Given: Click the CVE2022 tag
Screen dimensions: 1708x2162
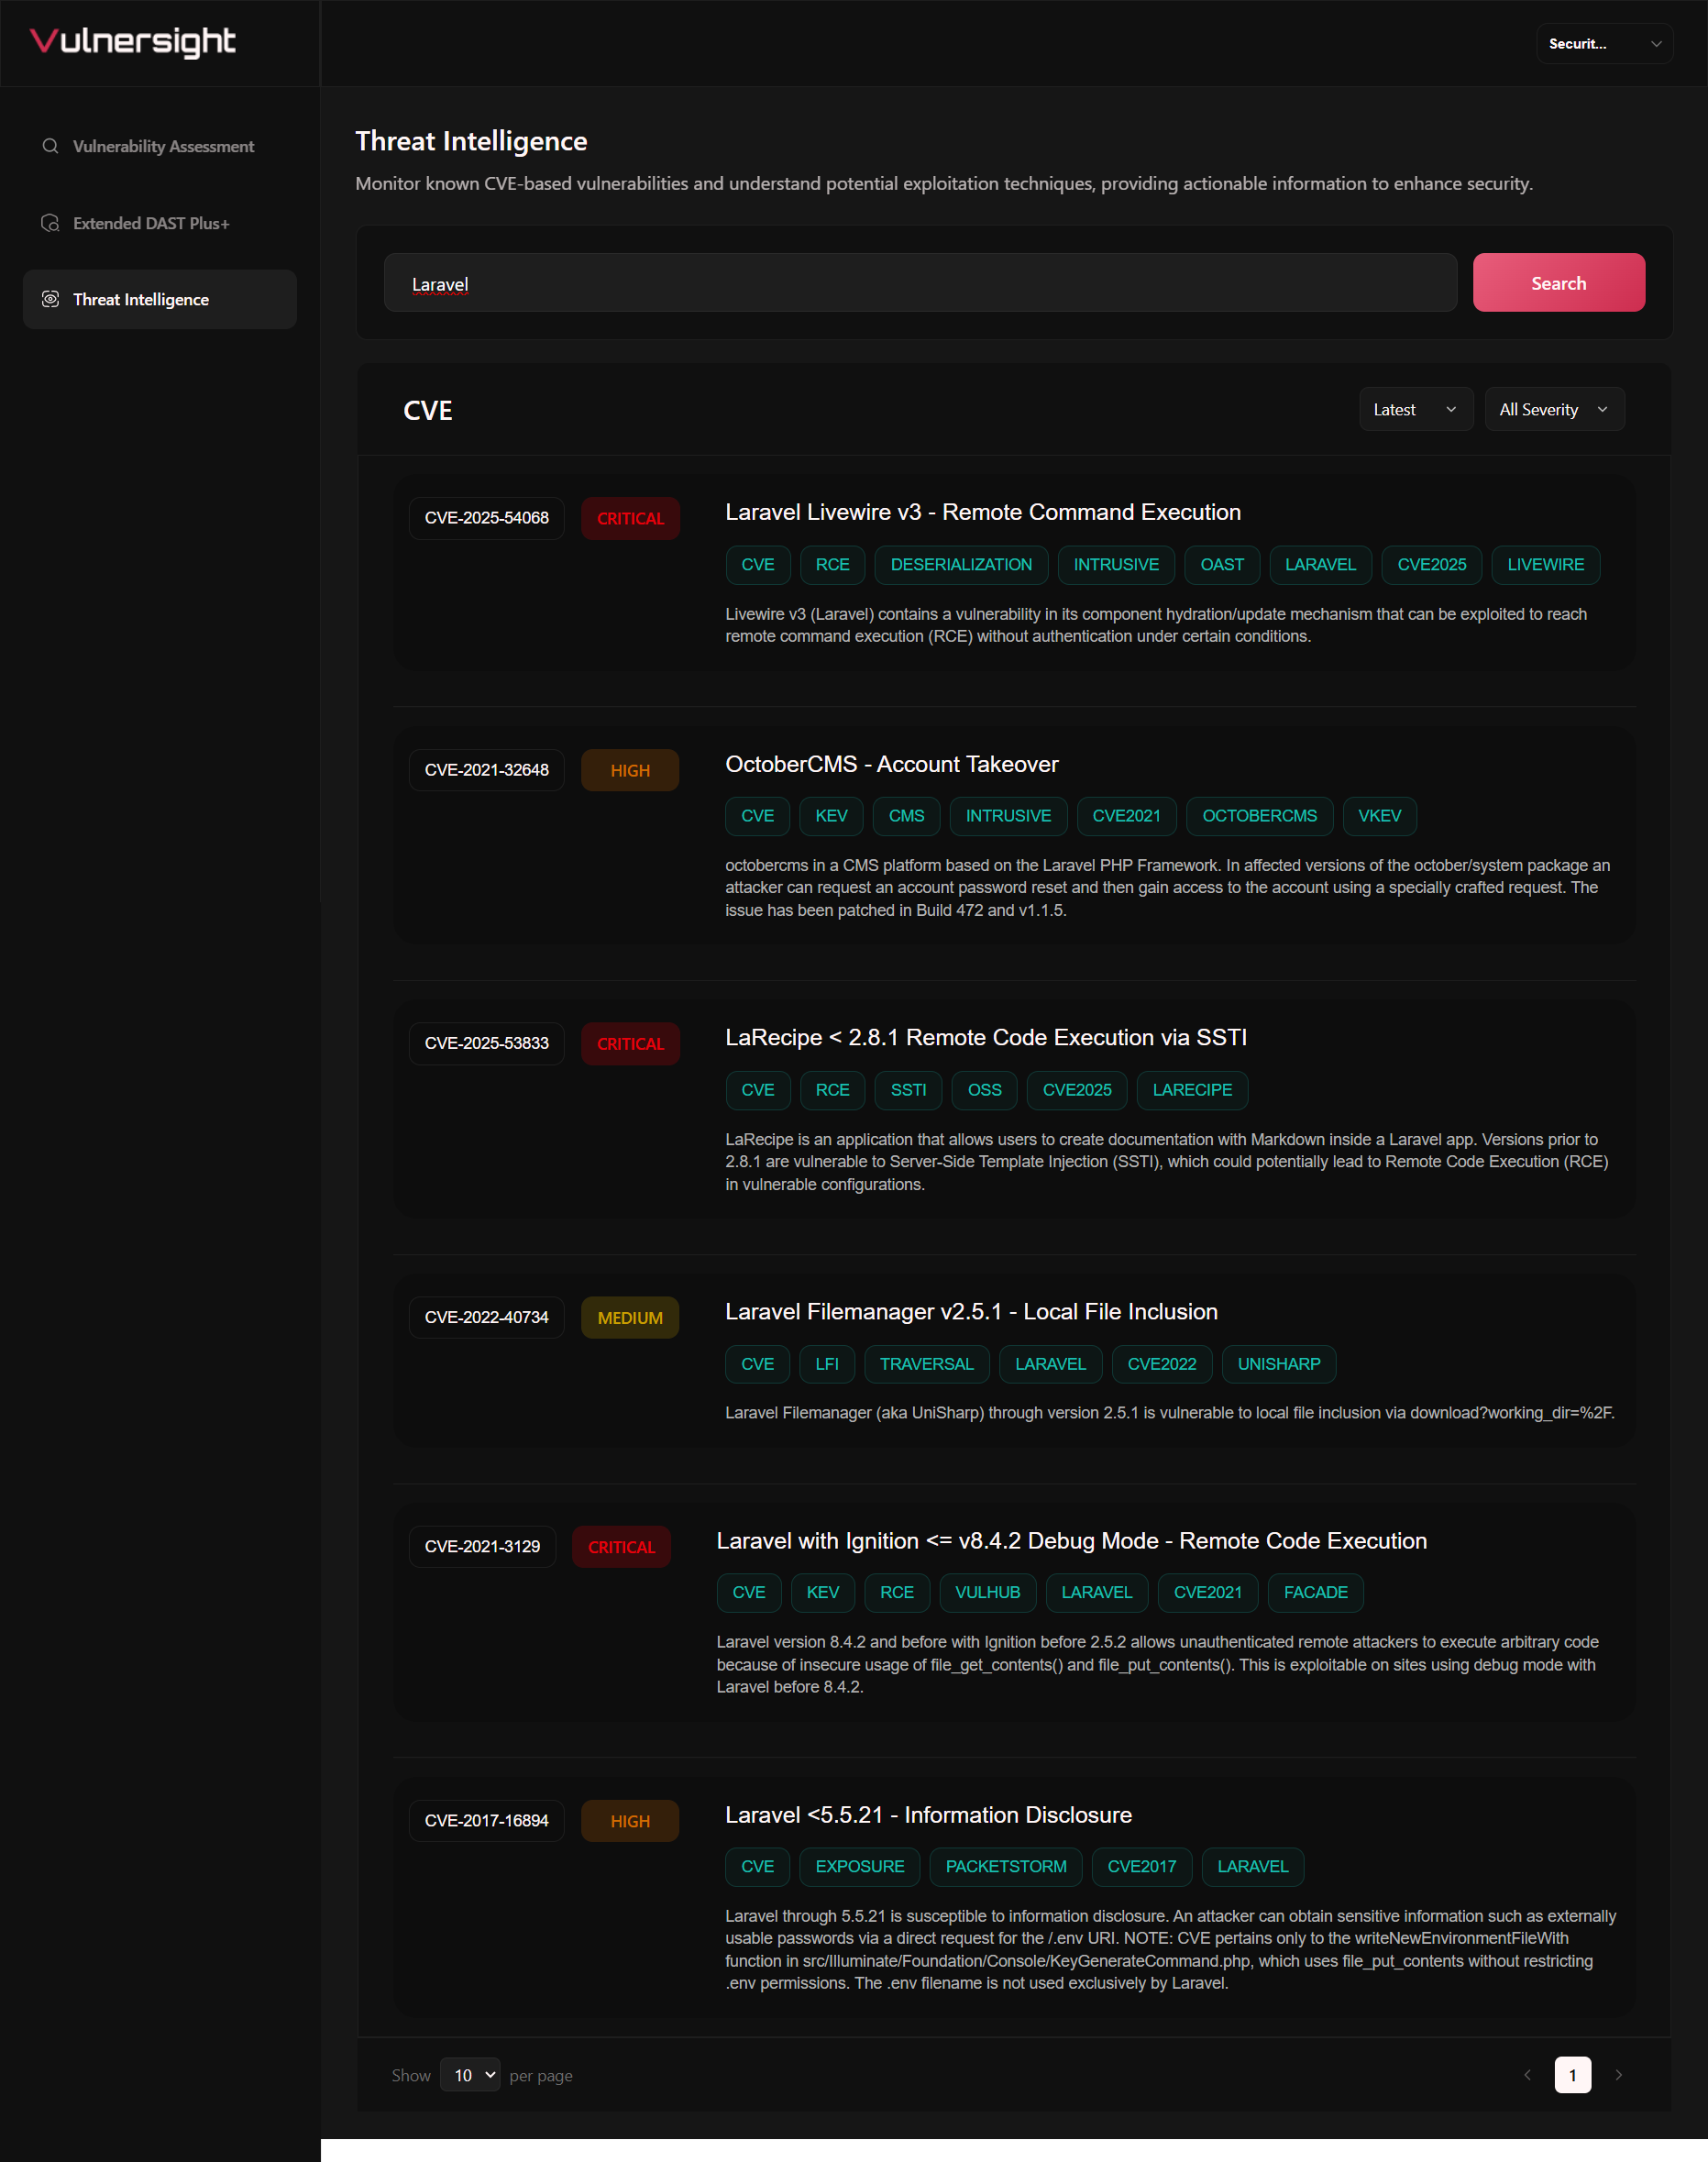Looking at the screenshot, I should tap(1161, 1363).
